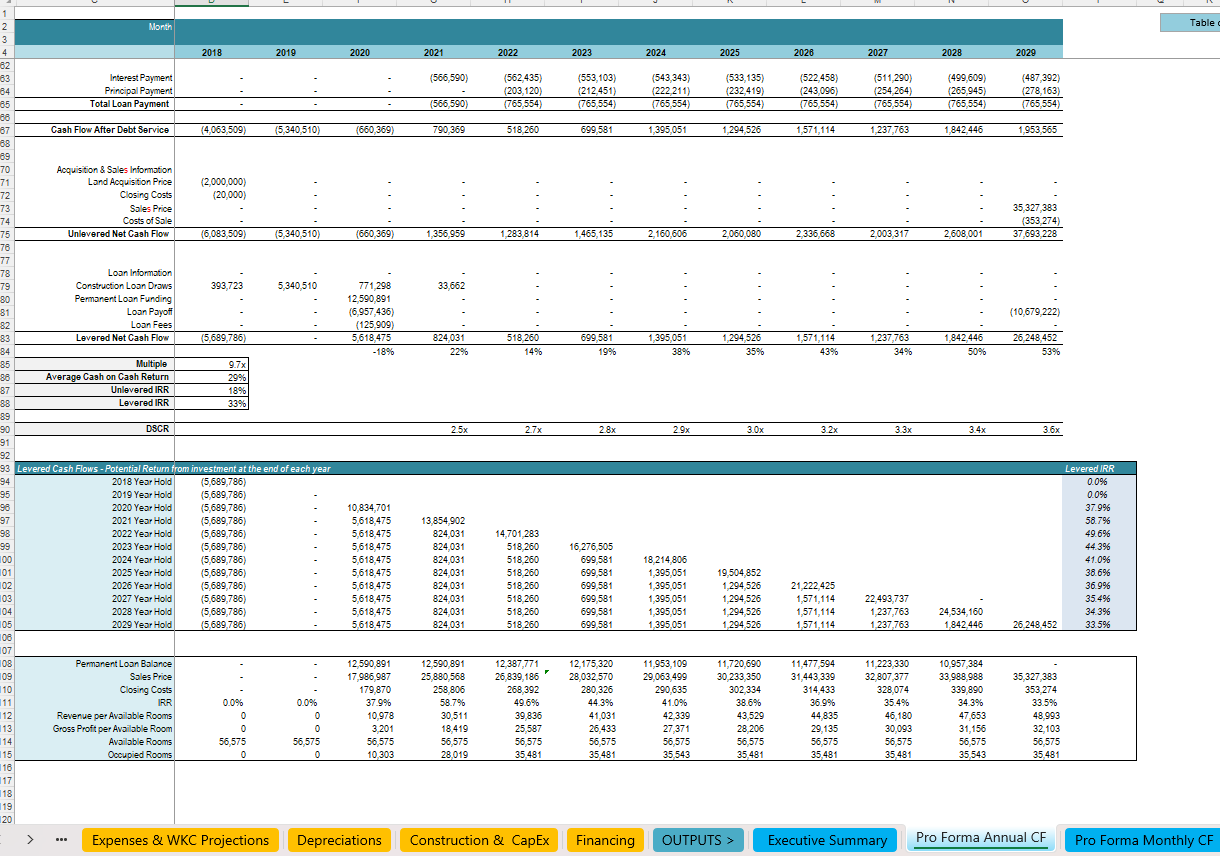The height and width of the screenshot is (857, 1220).
Task: Open the Executive Summary tab
Action: point(827,840)
